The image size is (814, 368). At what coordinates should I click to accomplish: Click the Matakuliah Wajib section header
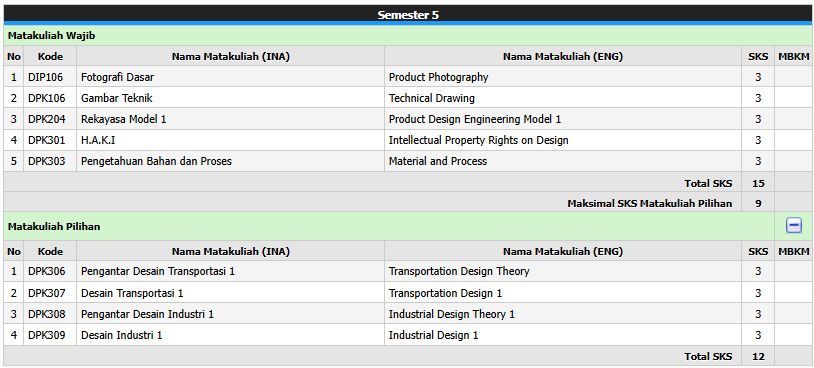(x=408, y=36)
